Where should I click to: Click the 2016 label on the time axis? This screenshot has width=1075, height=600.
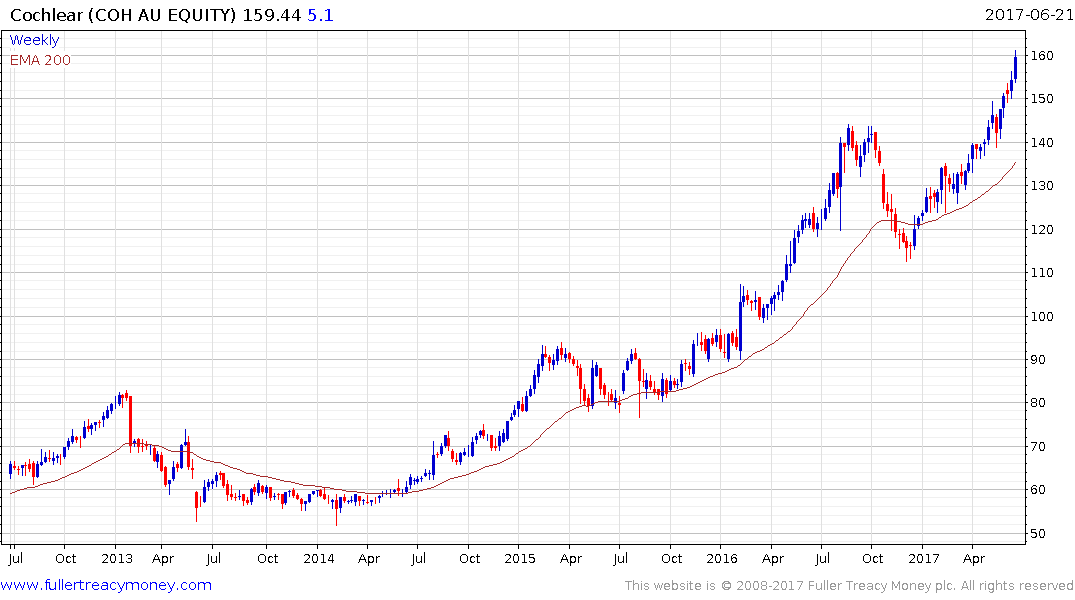tap(722, 558)
